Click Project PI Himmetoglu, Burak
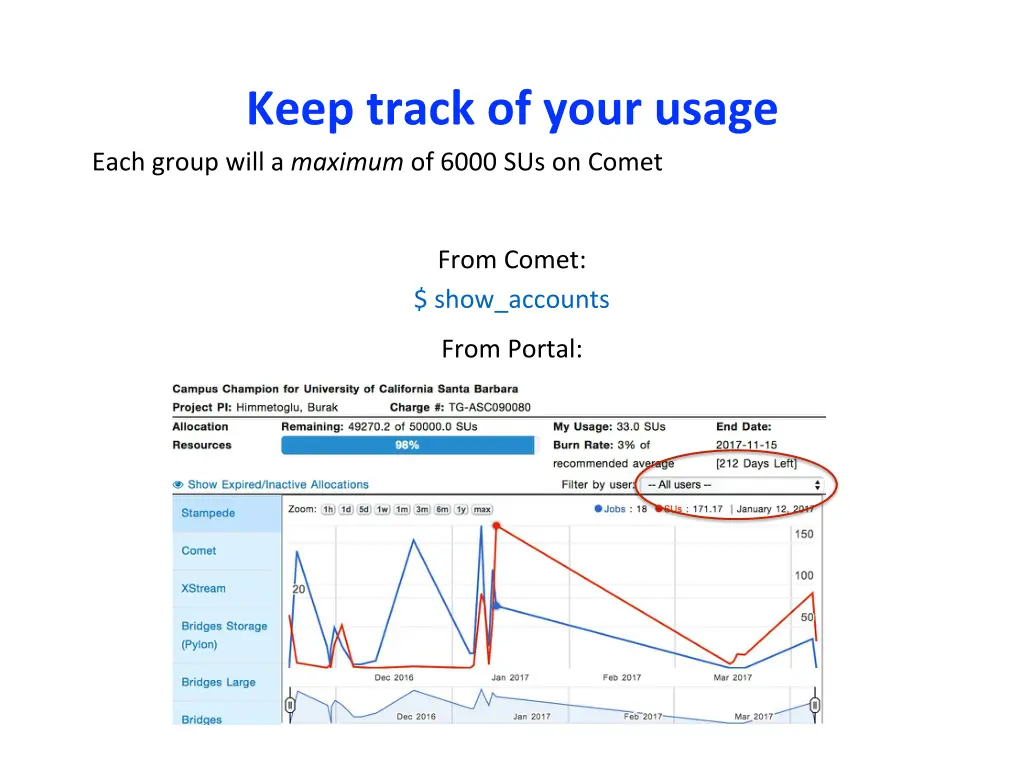 (255, 408)
